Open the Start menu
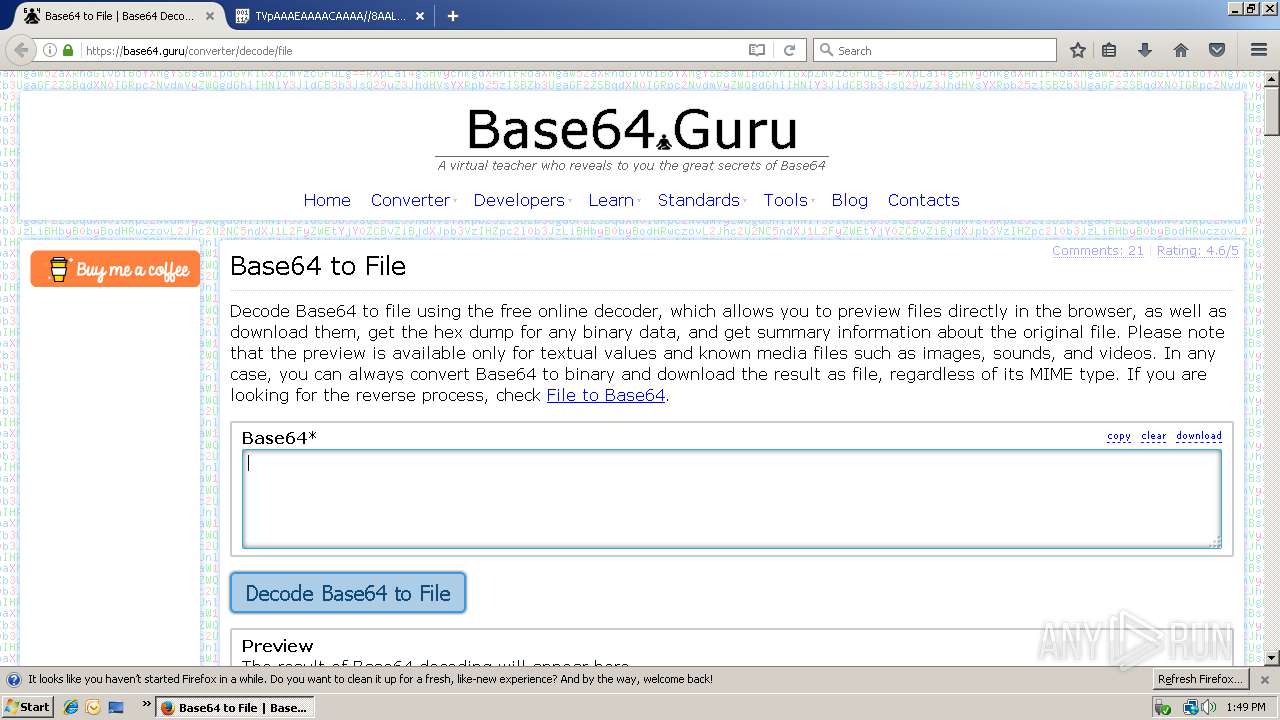 point(28,707)
